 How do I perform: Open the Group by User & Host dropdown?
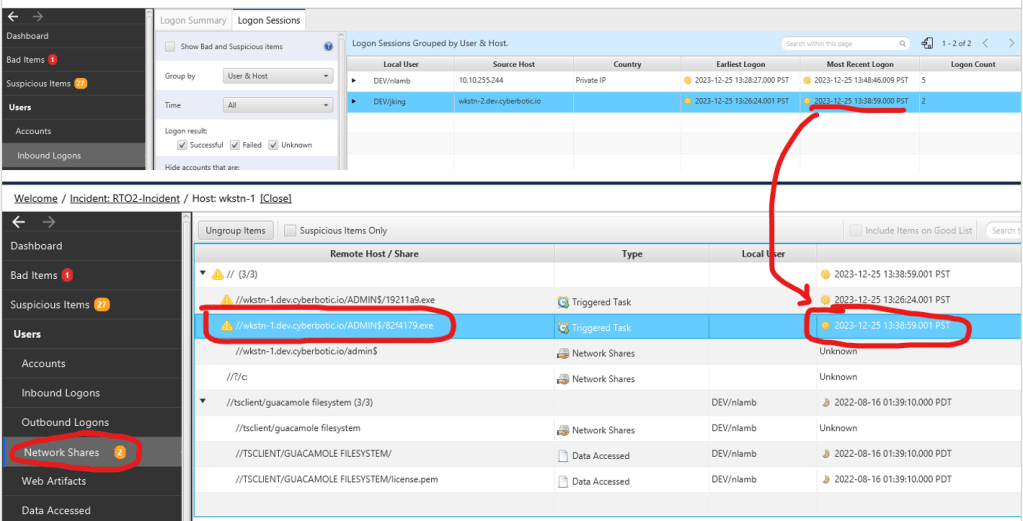[278, 76]
